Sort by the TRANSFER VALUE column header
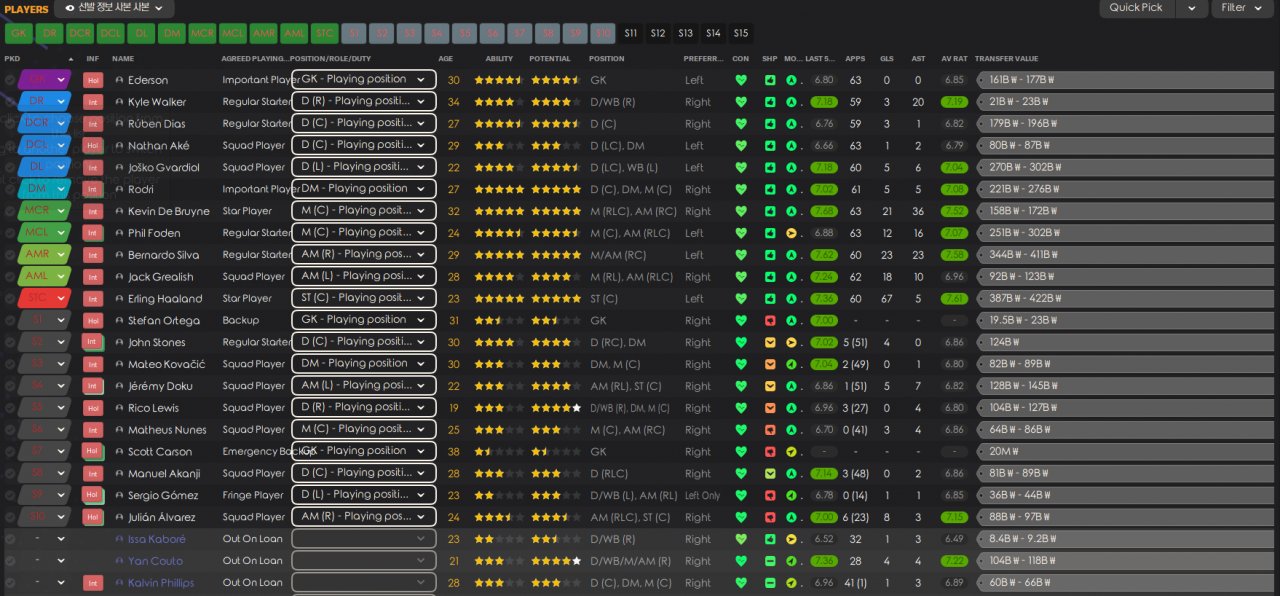The width and height of the screenshot is (1280, 596). 1006,58
